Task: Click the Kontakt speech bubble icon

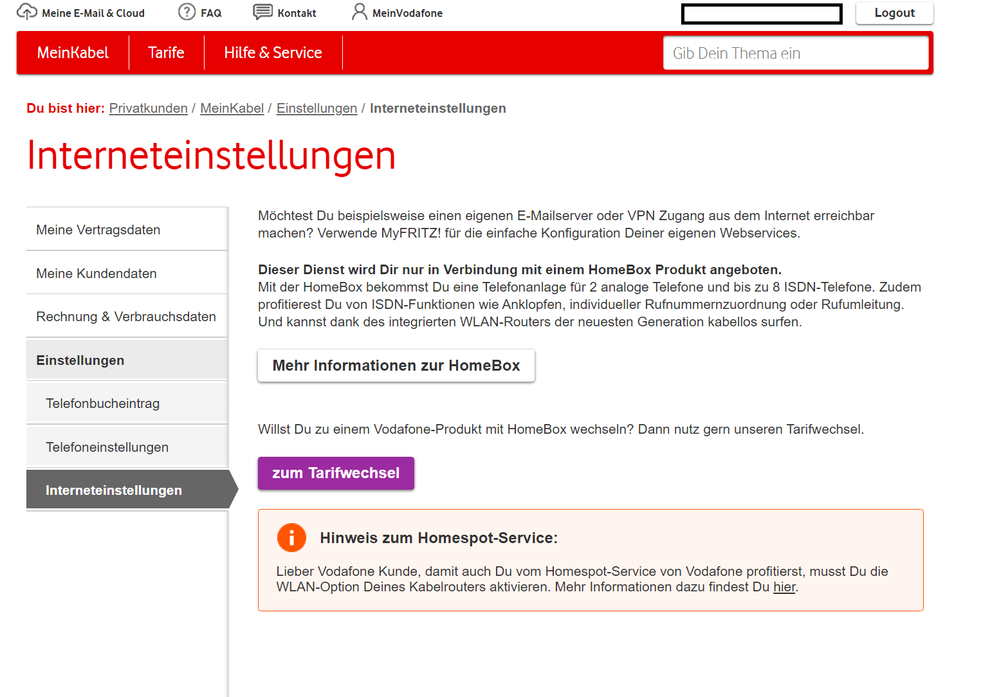Action: [x=263, y=12]
